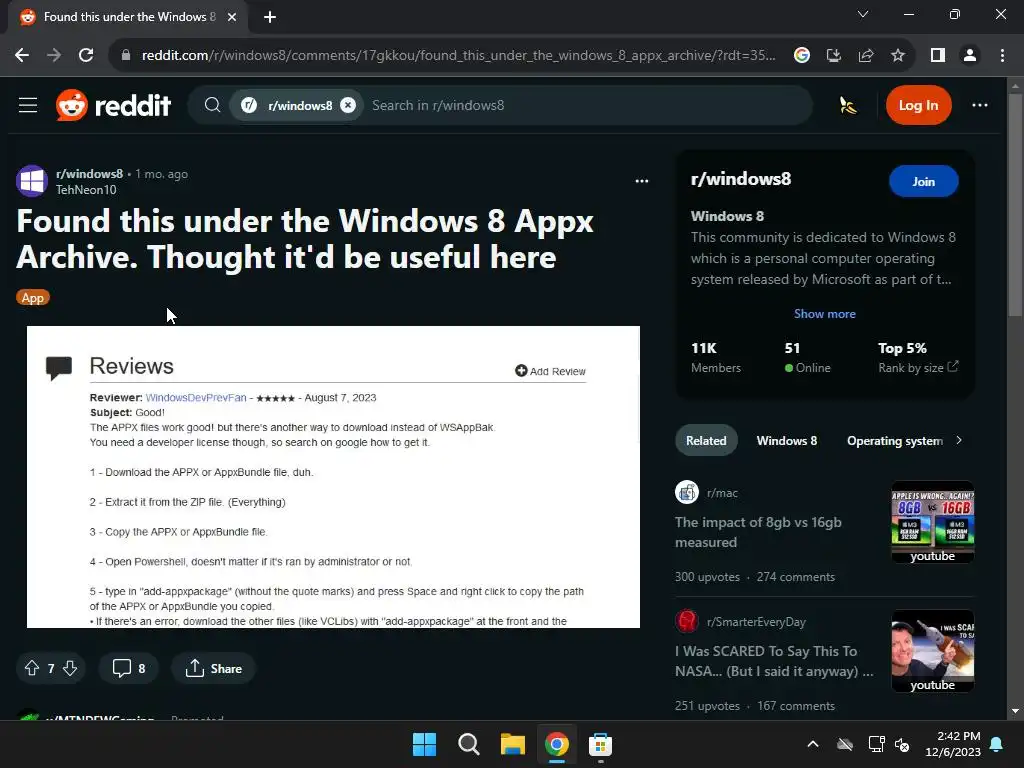This screenshot has width=1024, height=768.
Task: Bookmark this page with star
Action: tap(898, 56)
